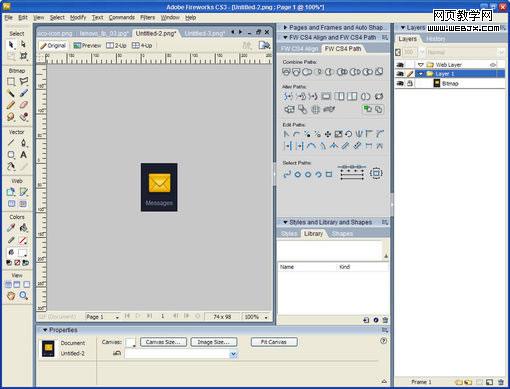Set default stroke and fill colors
The image size is (510, 389).
click(x=9, y=263)
